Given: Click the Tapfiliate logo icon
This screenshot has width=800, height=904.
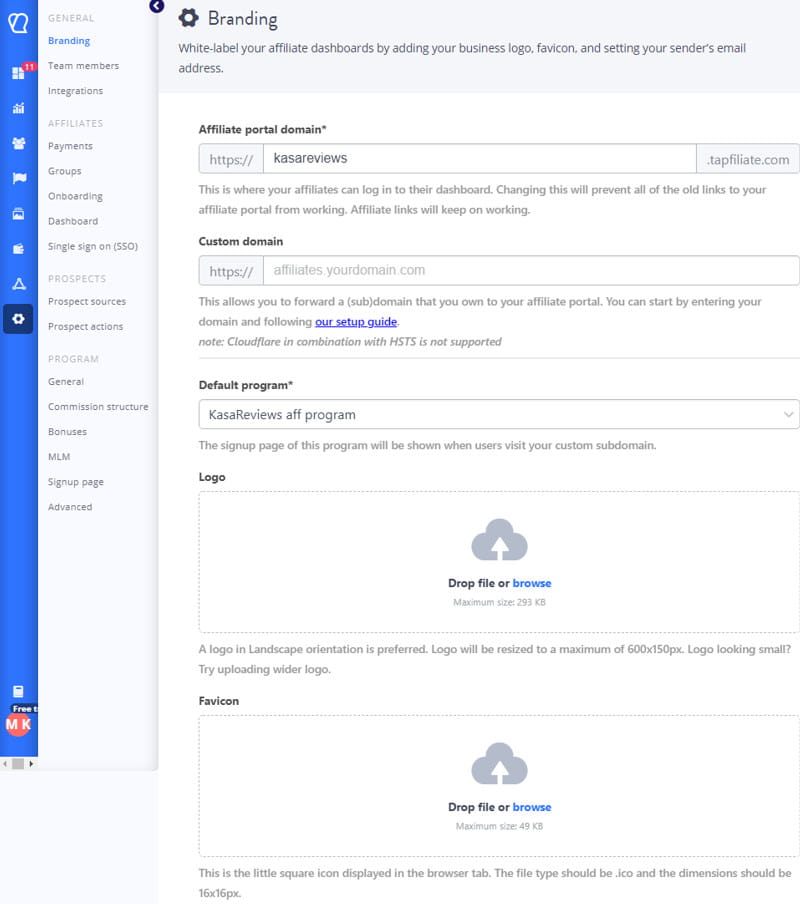Looking at the screenshot, I should click(18, 23).
